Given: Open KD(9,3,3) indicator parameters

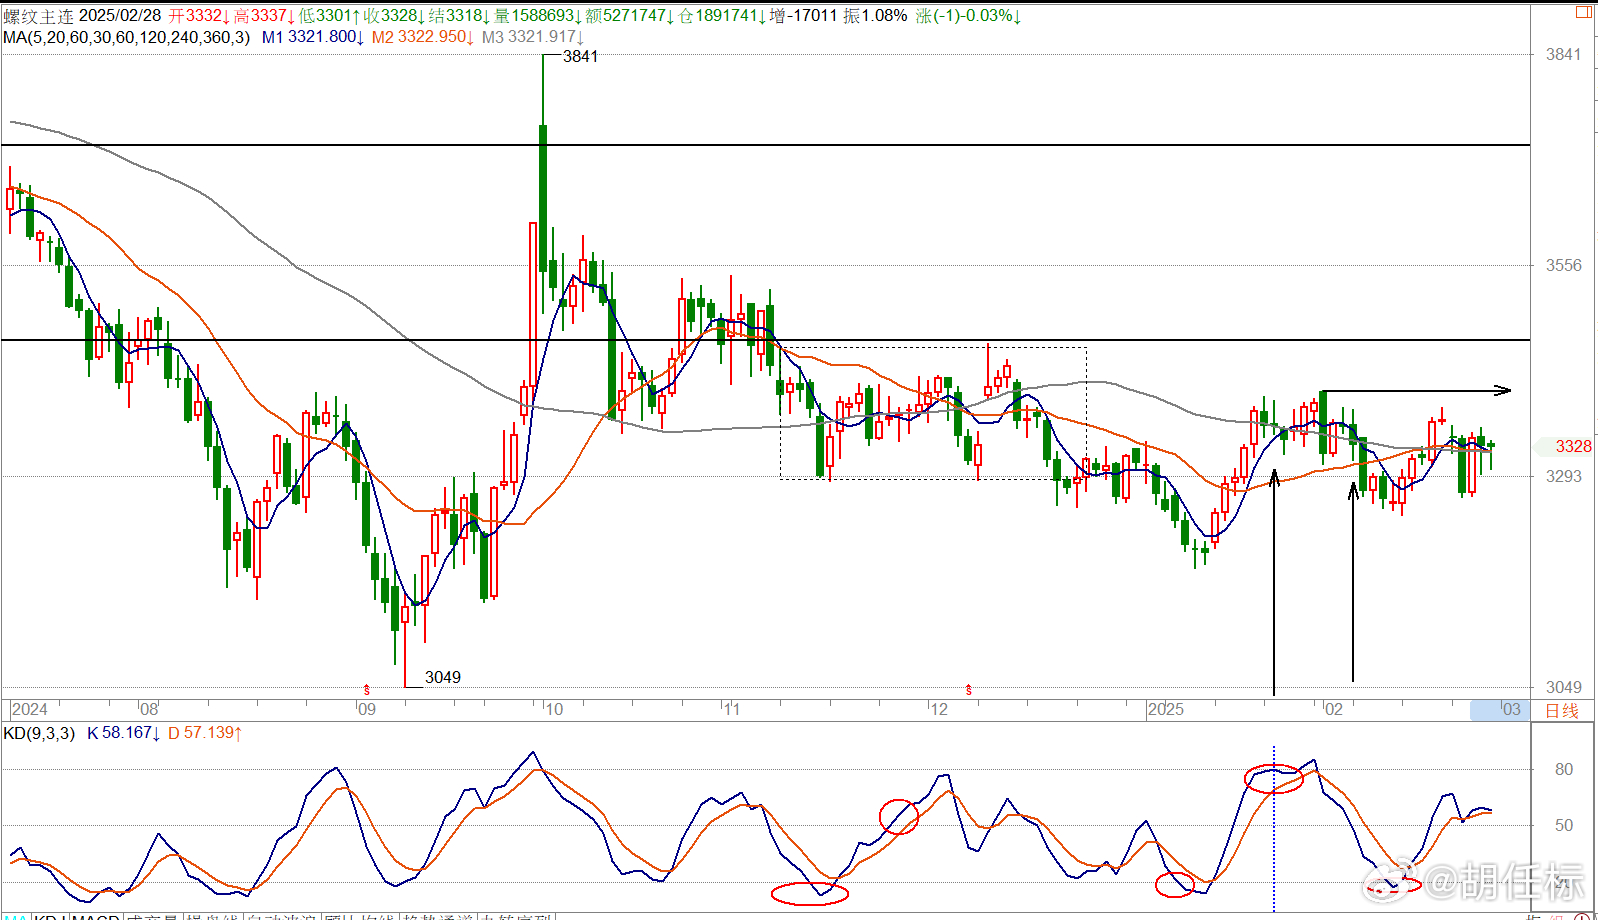Looking at the screenshot, I should coord(39,733).
